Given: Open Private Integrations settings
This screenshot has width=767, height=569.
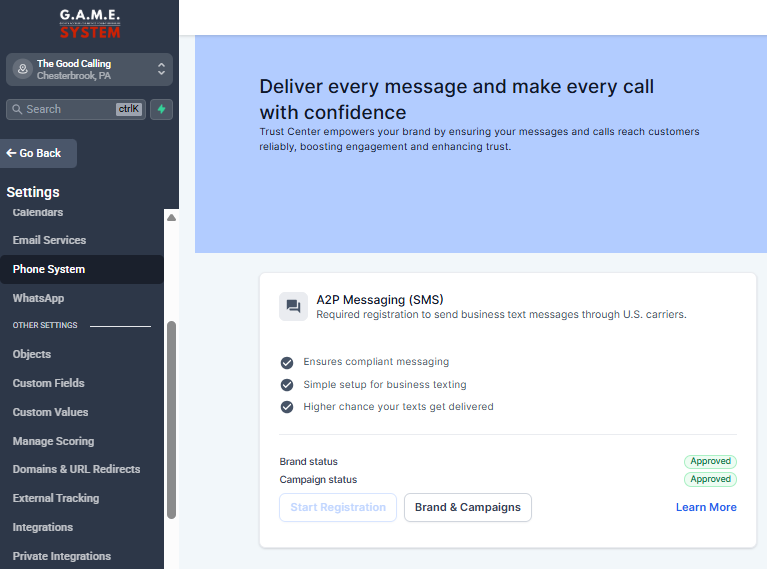Looking at the screenshot, I should point(62,556).
